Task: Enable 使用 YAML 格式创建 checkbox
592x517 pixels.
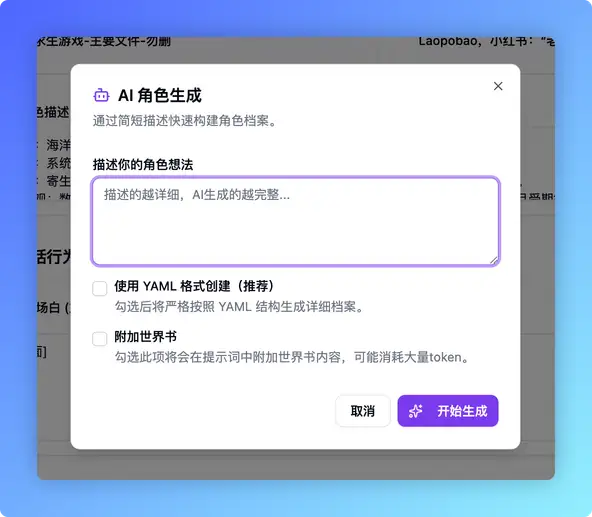Action: (x=100, y=289)
